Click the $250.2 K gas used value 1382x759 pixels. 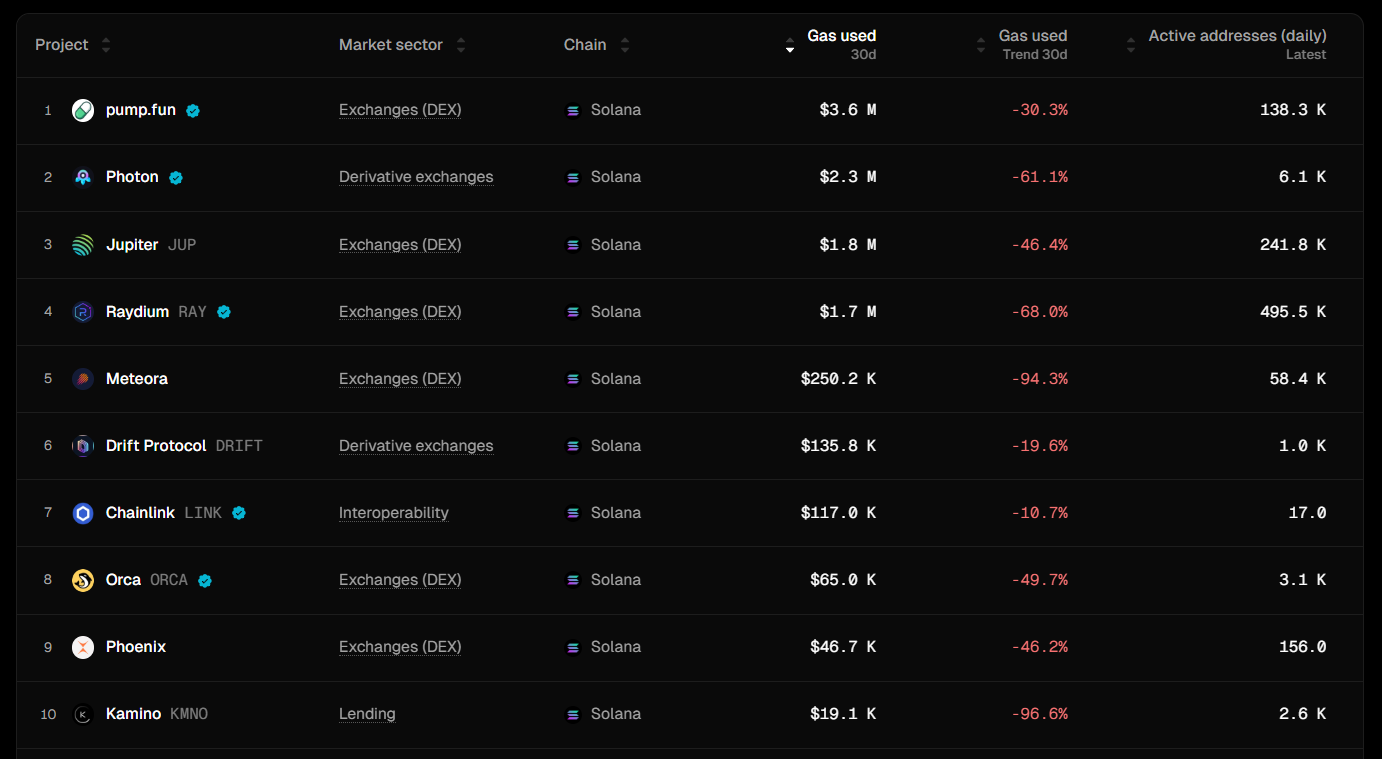(x=838, y=379)
